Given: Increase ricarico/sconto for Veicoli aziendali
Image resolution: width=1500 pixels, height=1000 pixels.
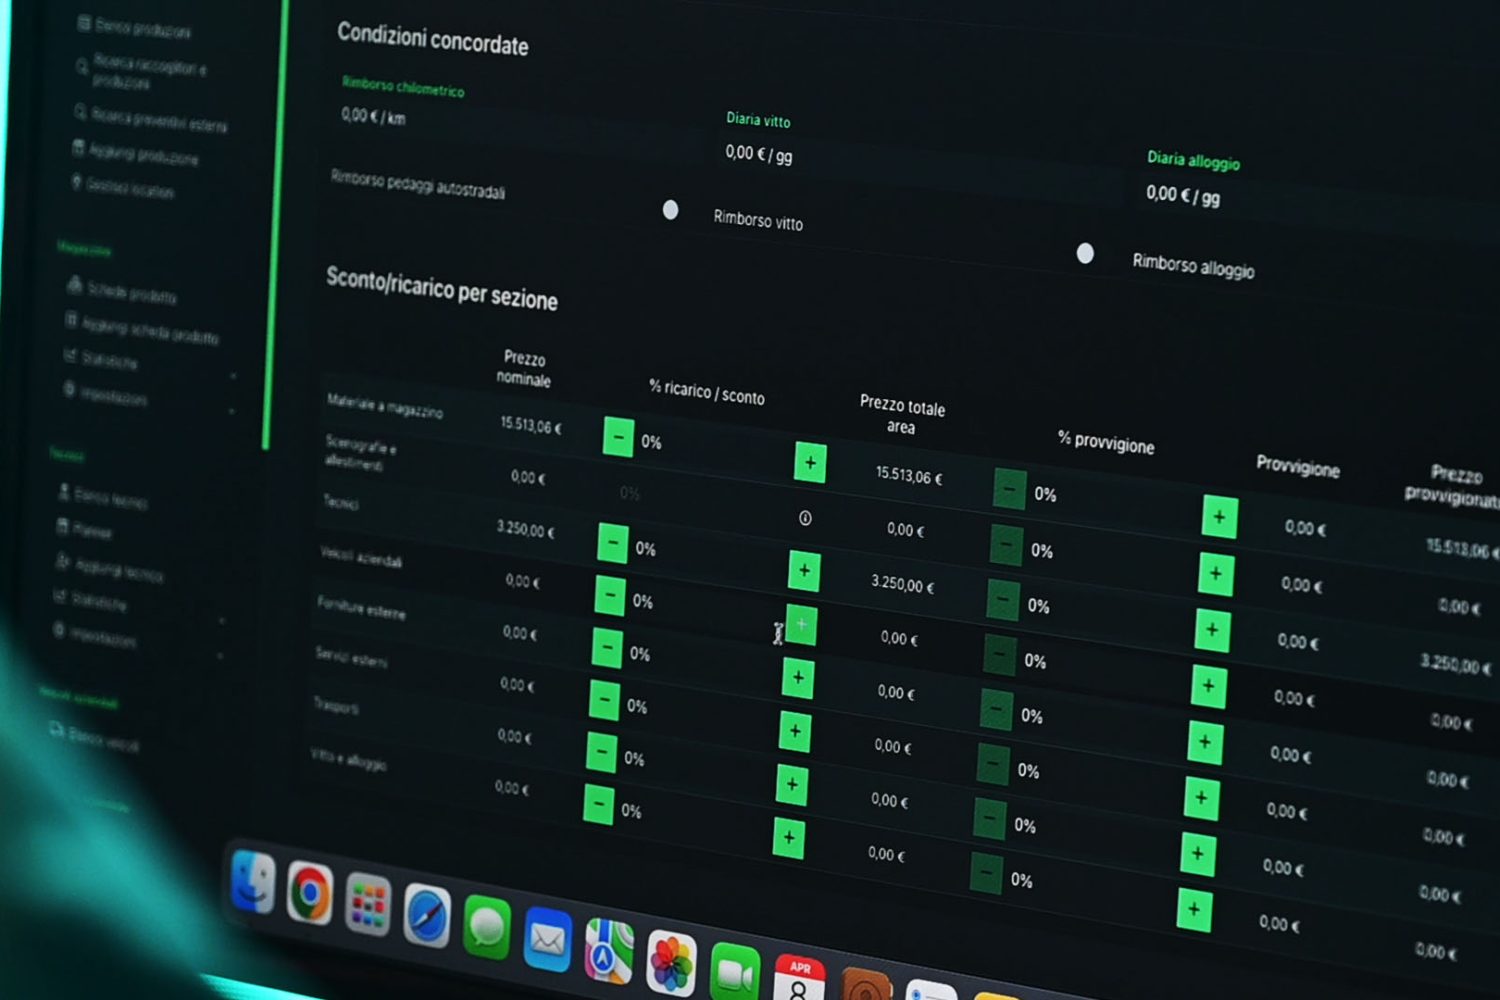Looking at the screenshot, I should [x=801, y=625].
